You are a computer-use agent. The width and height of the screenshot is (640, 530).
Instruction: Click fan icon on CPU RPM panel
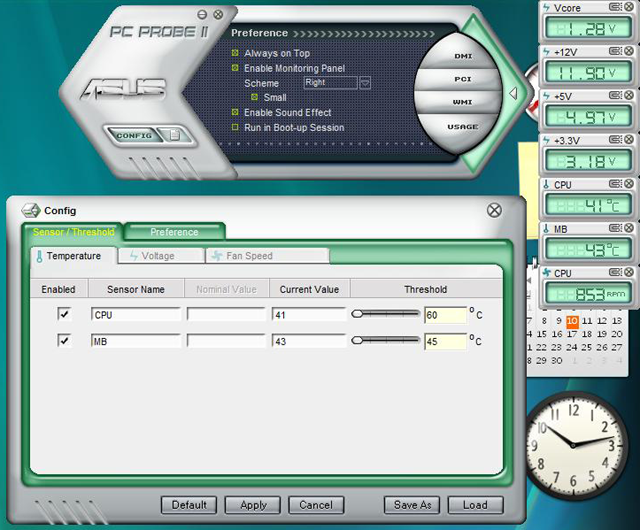pyautogui.click(x=547, y=272)
